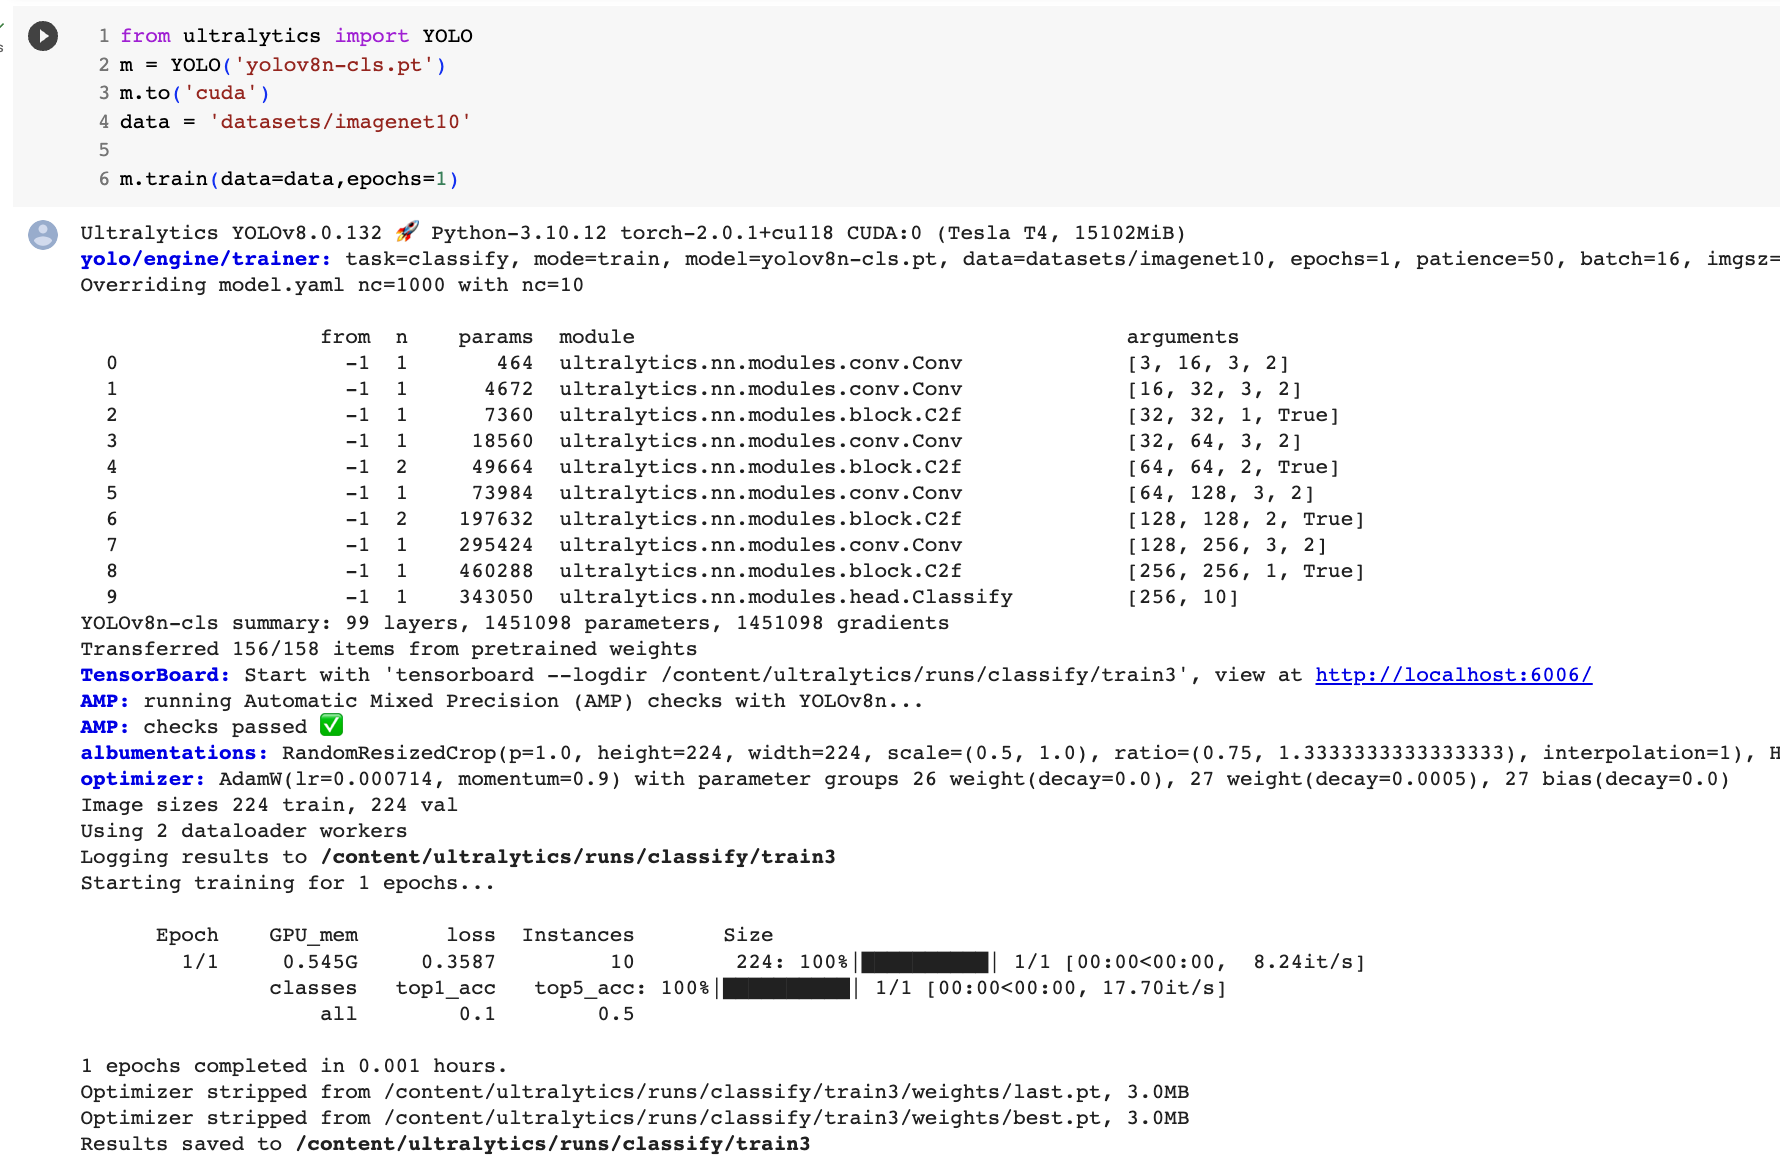Click params value 49664 in row 4
This screenshot has width=1780, height=1176.
click(502, 467)
